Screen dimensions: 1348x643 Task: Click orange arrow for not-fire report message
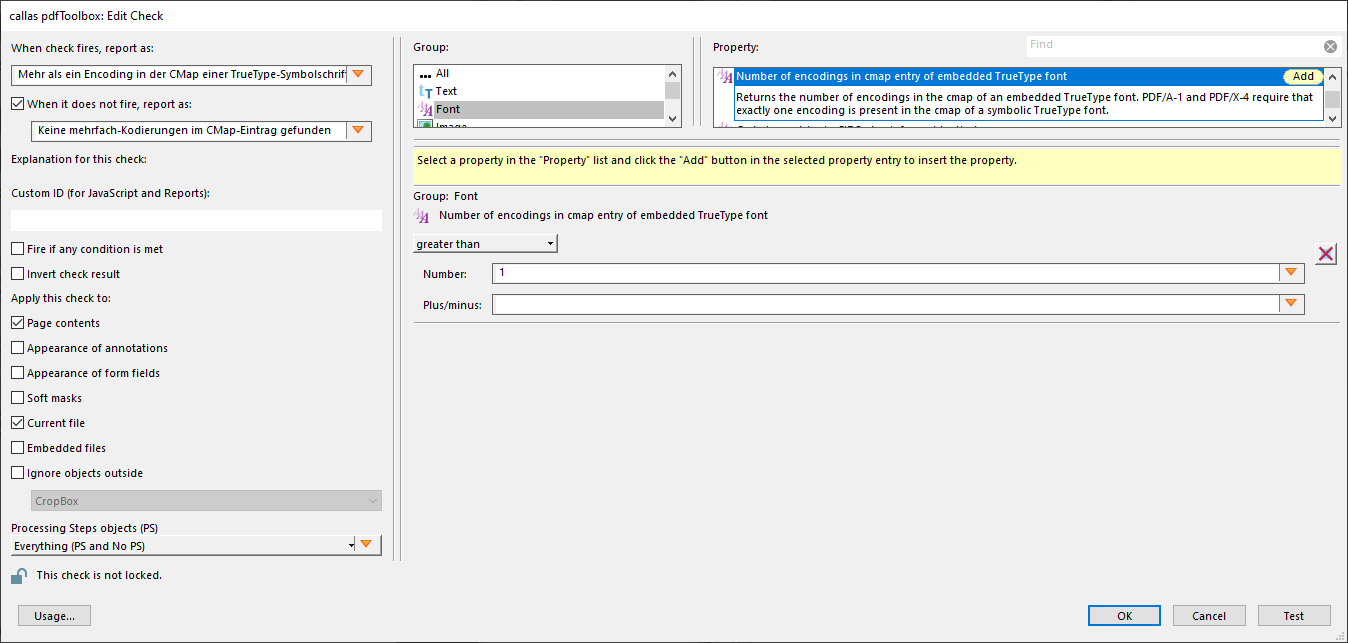click(x=358, y=131)
